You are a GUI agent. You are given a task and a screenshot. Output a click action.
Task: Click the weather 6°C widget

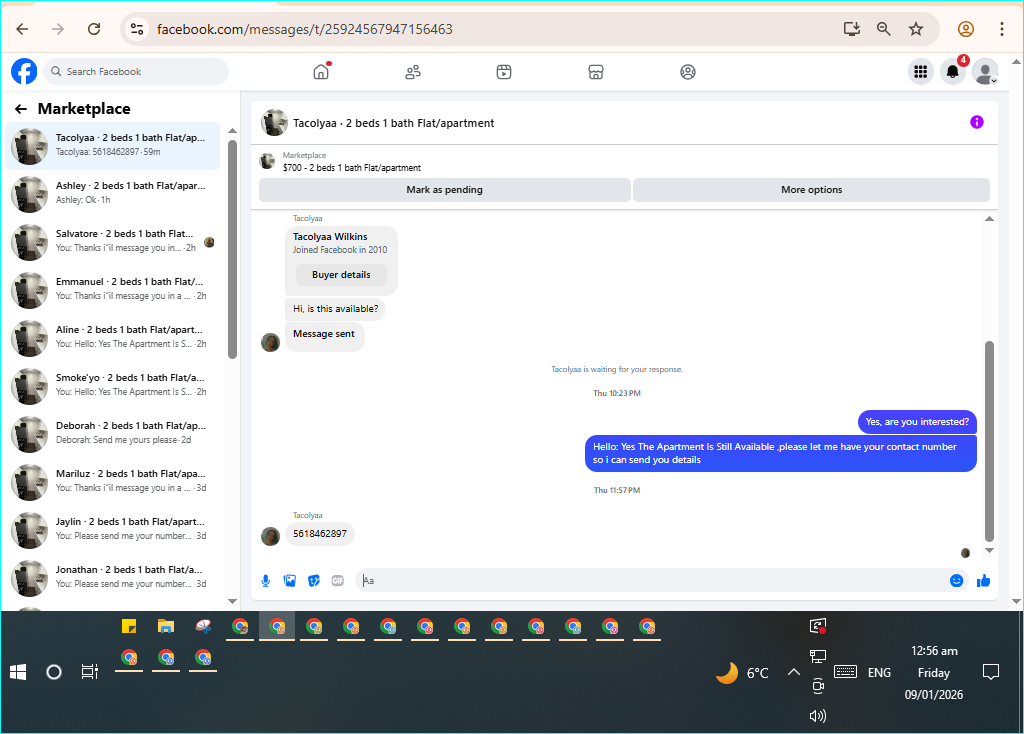pyautogui.click(x=743, y=673)
